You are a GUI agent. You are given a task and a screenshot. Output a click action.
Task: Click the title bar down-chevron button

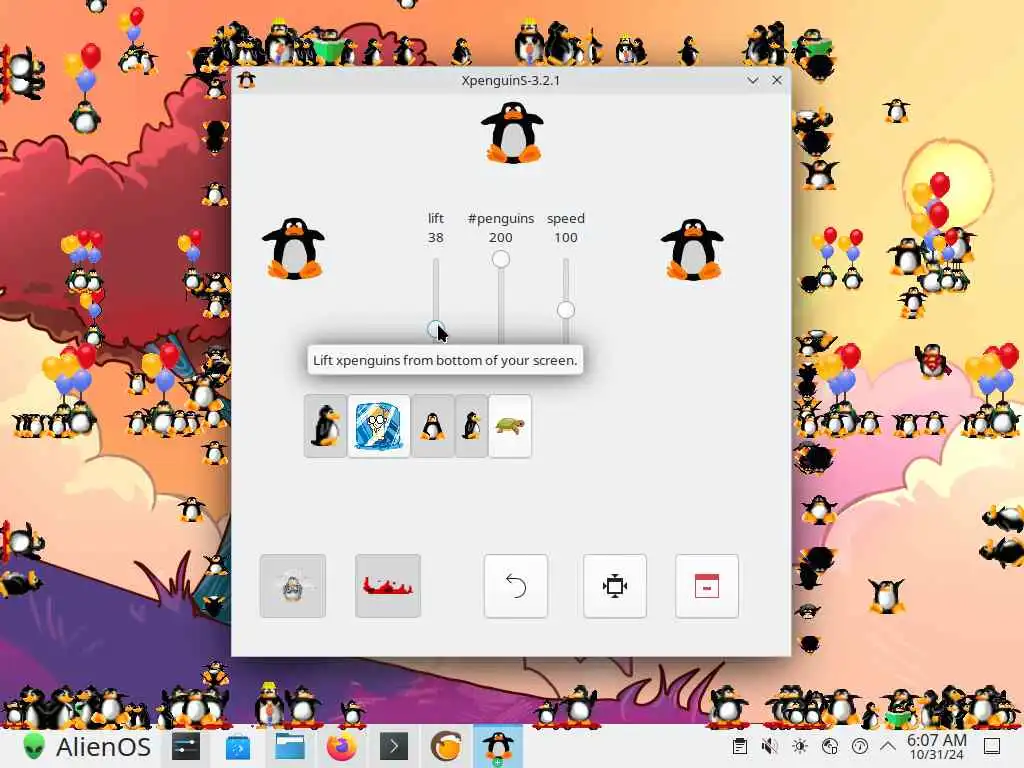pyautogui.click(x=752, y=80)
